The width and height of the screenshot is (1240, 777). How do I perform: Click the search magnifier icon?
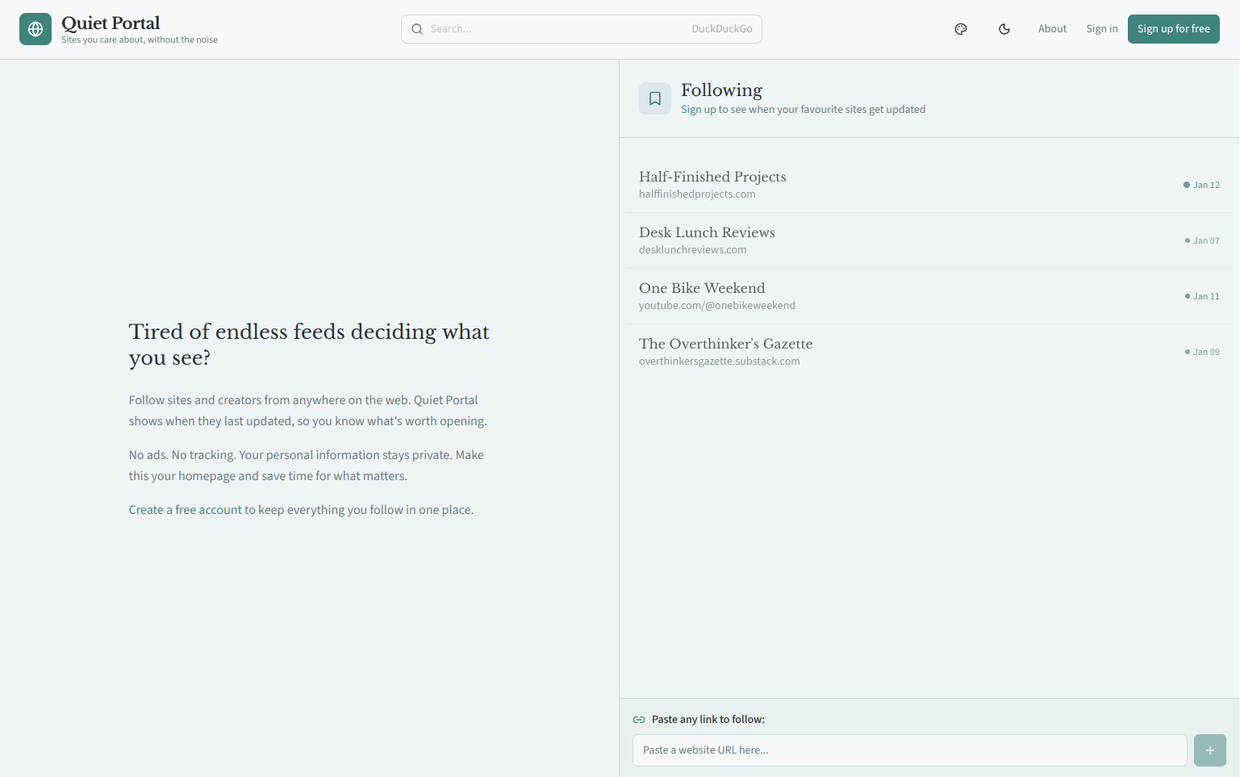pos(417,29)
